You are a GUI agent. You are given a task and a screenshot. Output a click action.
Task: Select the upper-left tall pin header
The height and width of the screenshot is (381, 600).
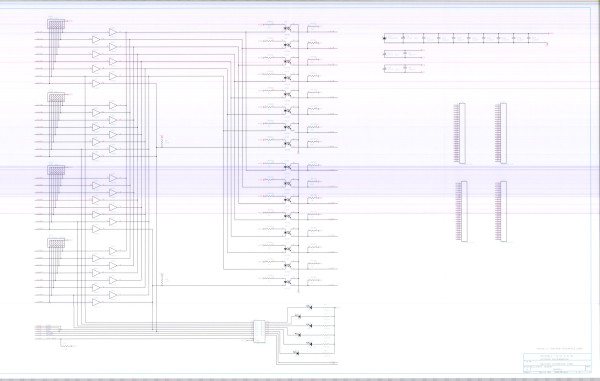click(462, 133)
